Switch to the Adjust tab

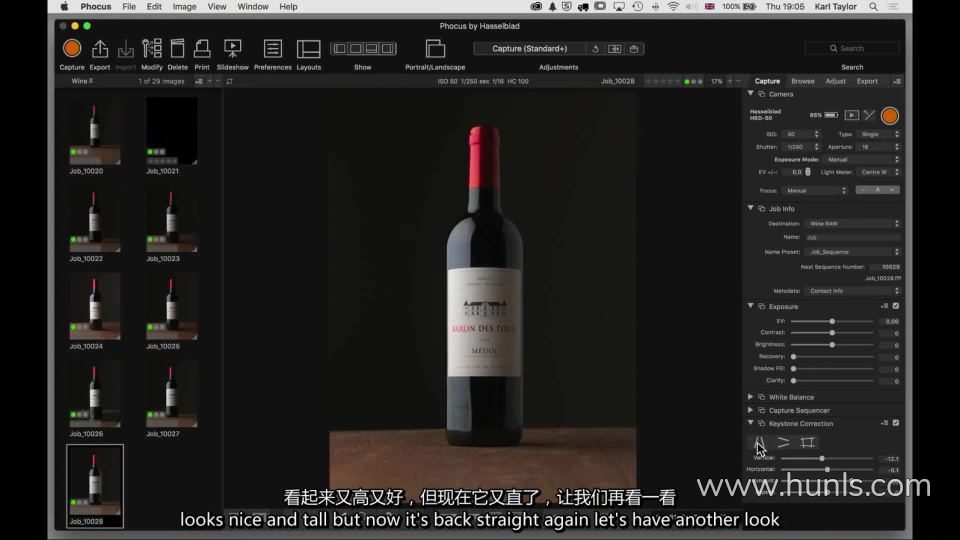click(835, 81)
